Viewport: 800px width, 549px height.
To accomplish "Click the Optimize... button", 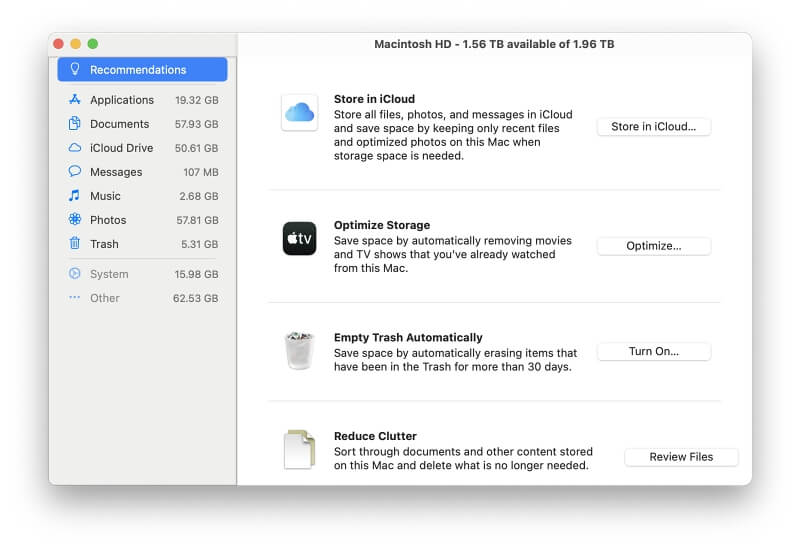I will (654, 246).
